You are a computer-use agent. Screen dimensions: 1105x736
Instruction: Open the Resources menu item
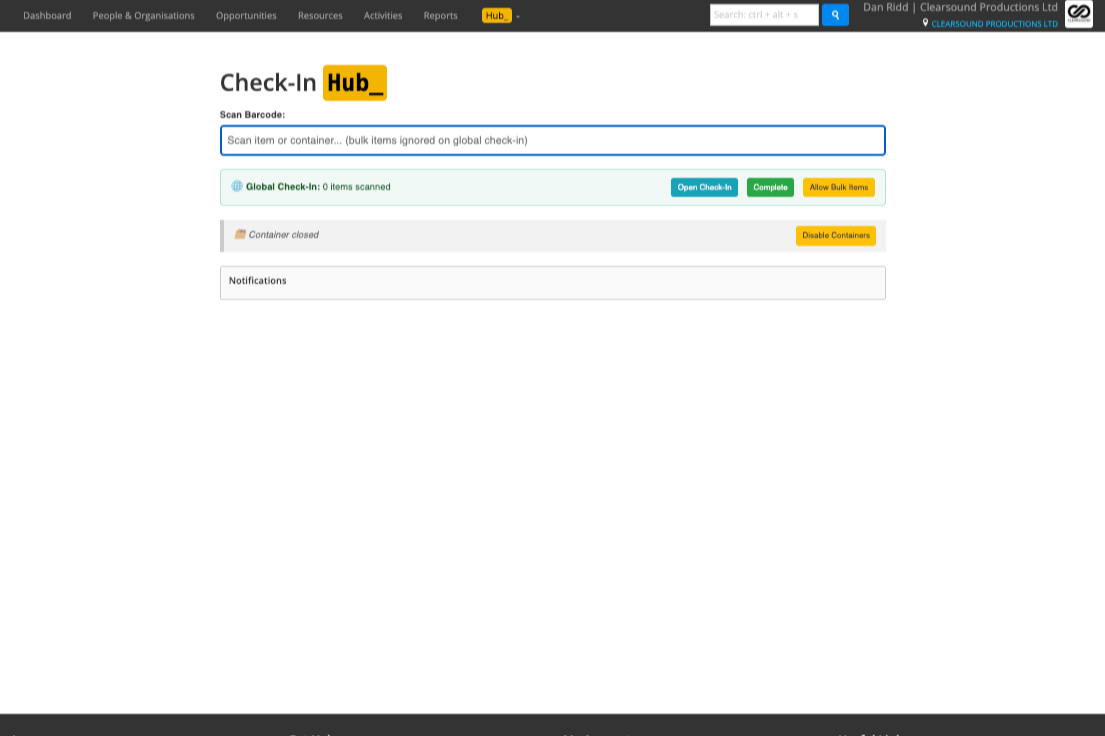(319, 15)
